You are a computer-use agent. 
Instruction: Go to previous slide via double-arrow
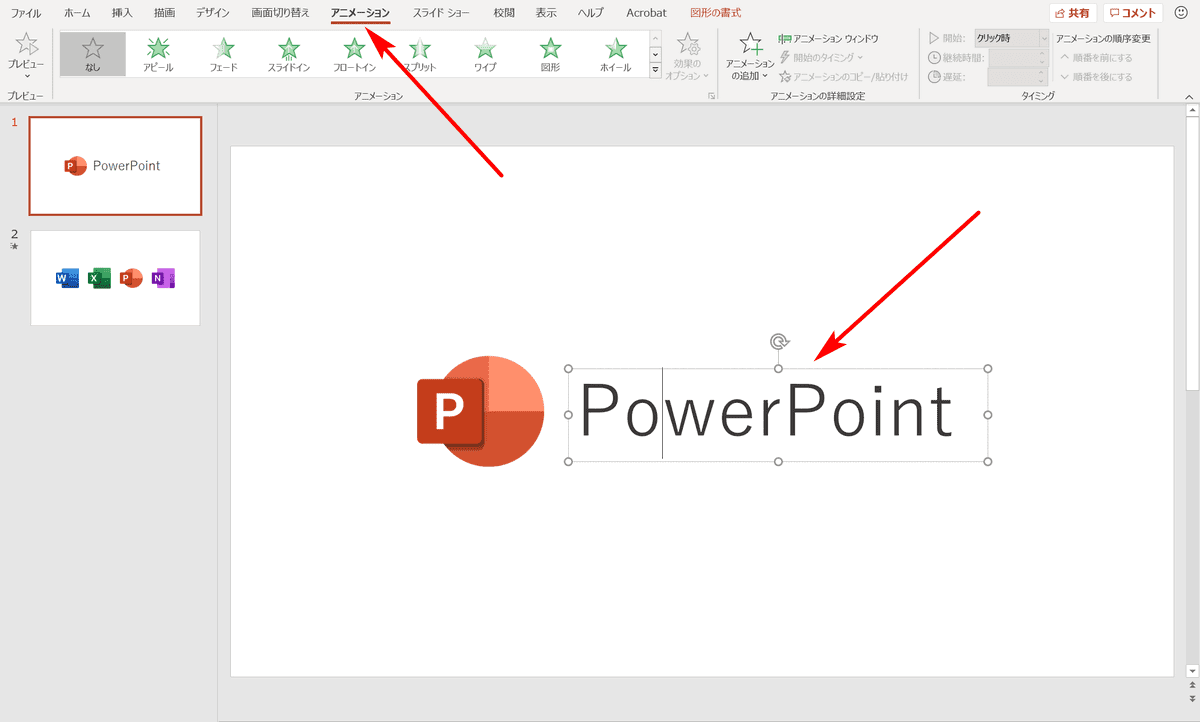(x=1192, y=685)
